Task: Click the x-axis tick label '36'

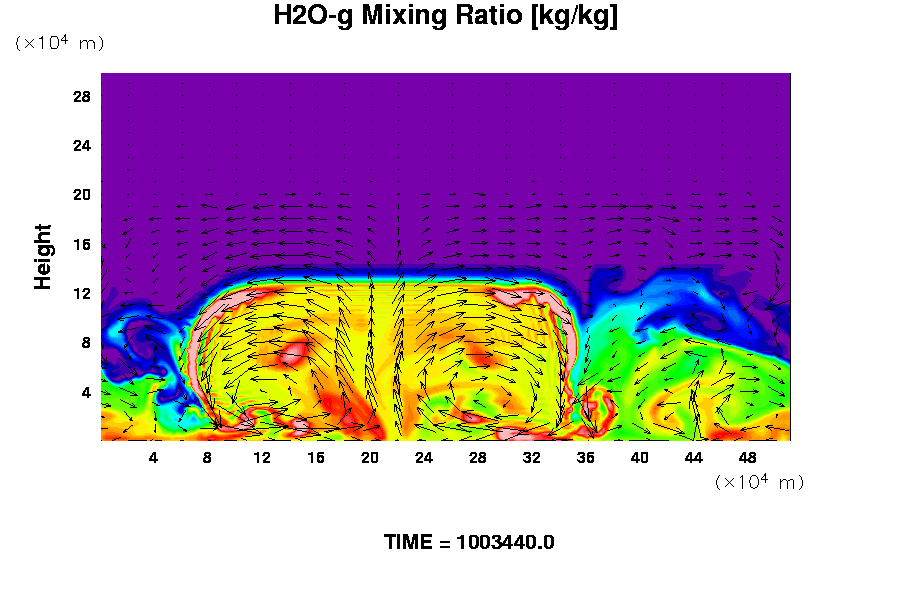Action: (585, 458)
